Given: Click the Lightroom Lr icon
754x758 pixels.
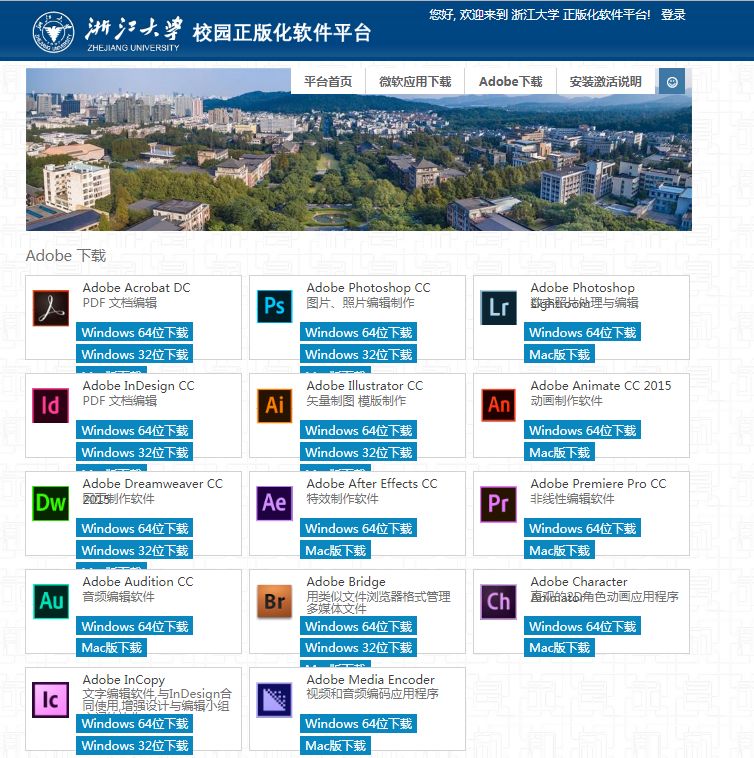Looking at the screenshot, I should [x=499, y=307].
